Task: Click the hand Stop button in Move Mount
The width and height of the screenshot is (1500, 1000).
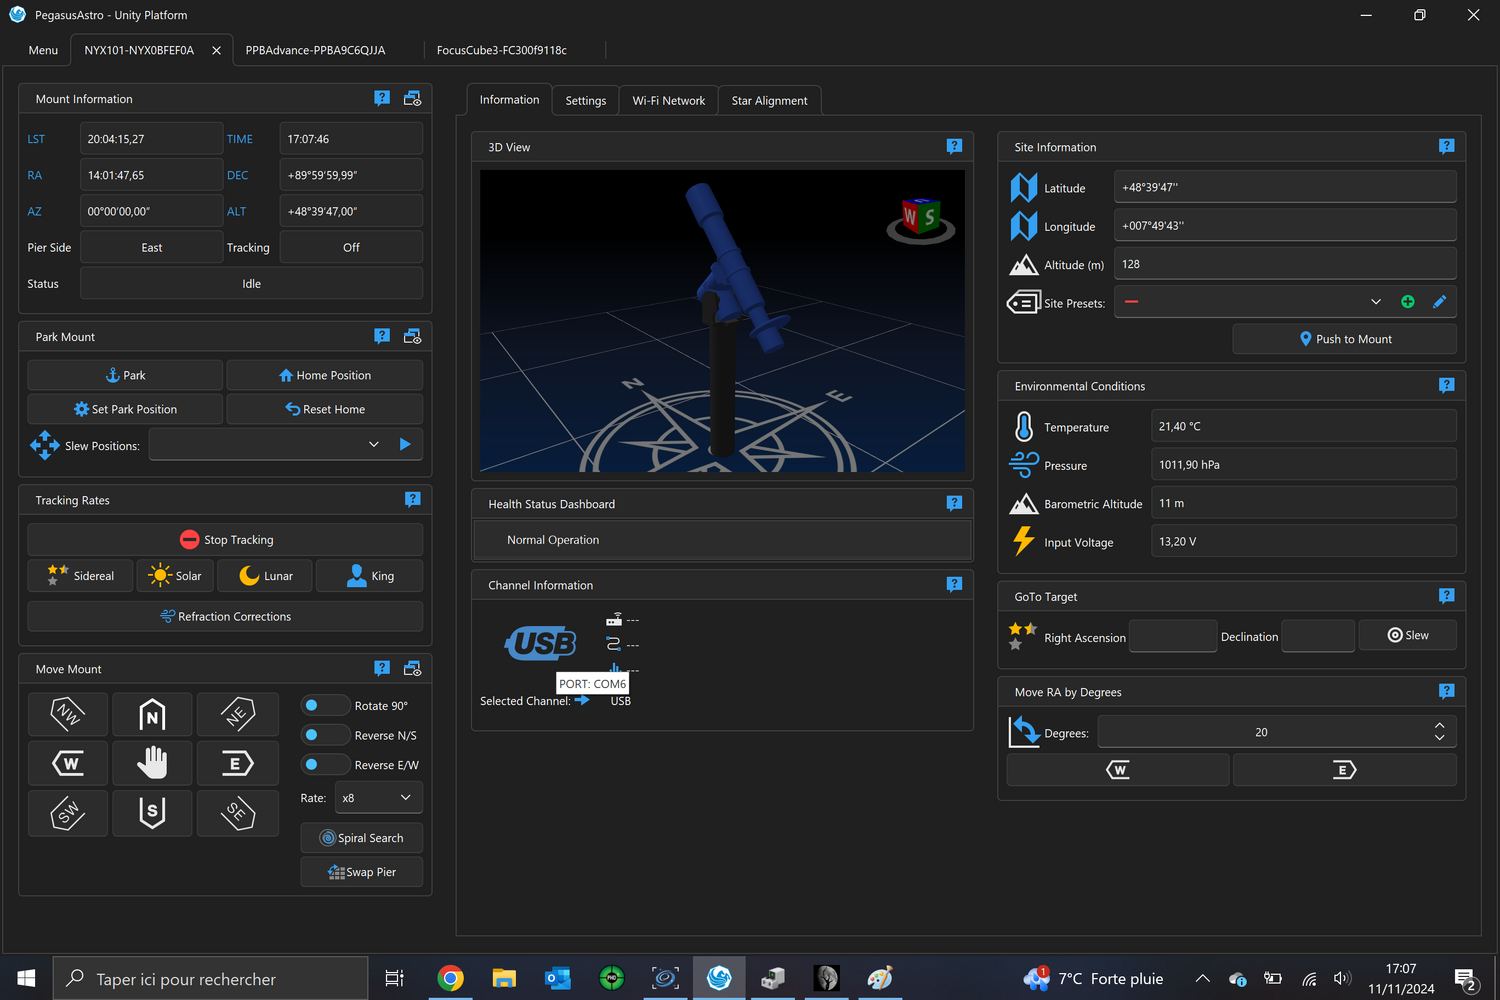Action: (152, 763)
